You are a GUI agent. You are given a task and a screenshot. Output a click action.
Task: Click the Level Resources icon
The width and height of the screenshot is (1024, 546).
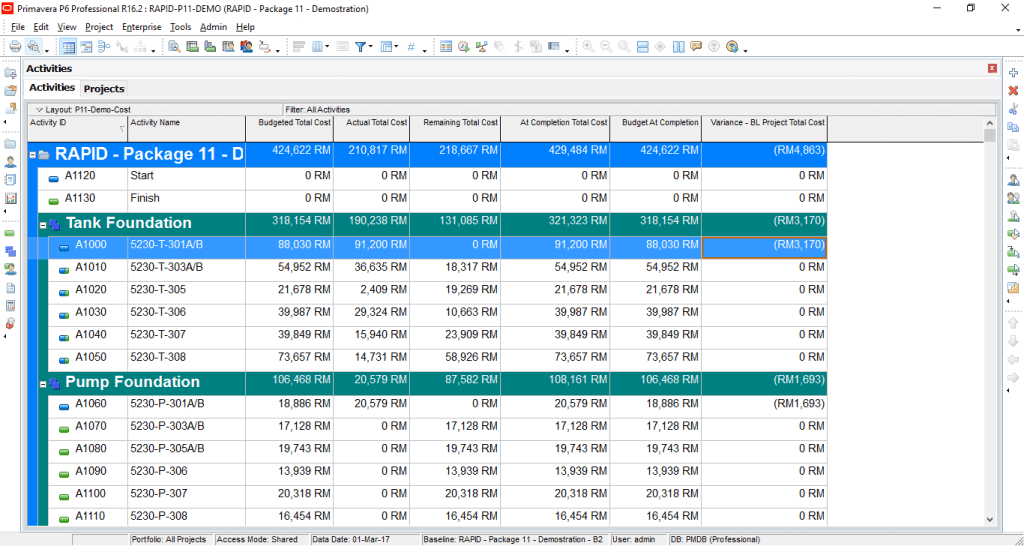click(482, 46)
